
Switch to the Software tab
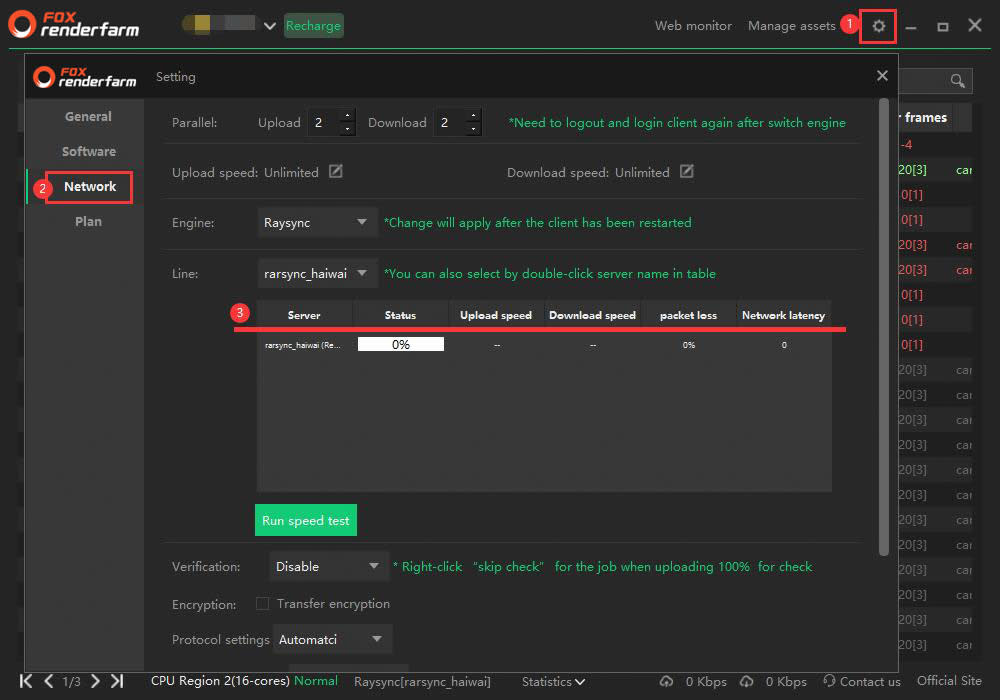pyautogui.click(x=89, y=152)
